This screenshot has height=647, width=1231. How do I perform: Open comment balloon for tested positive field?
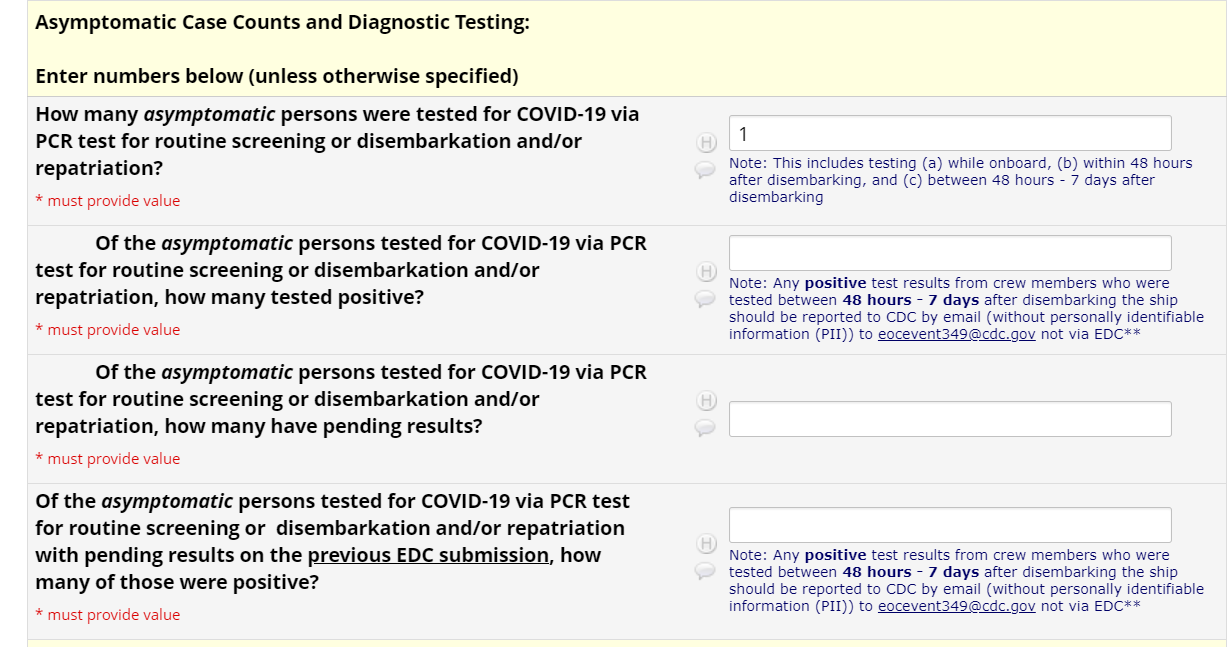pyautogui.click(x=705, y=299)
